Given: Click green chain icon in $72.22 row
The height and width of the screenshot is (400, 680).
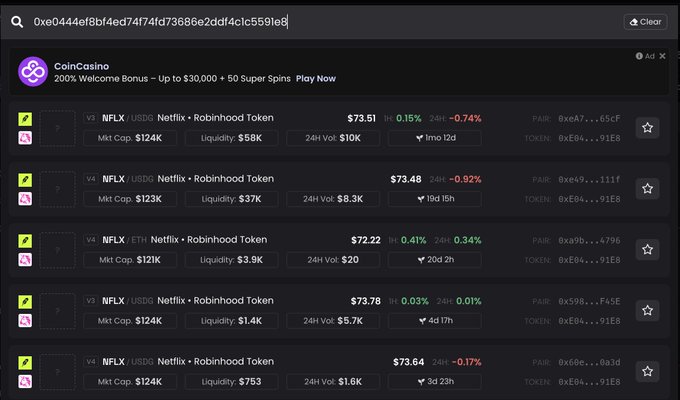Looking at the screenshot, I should click(25, 241).
